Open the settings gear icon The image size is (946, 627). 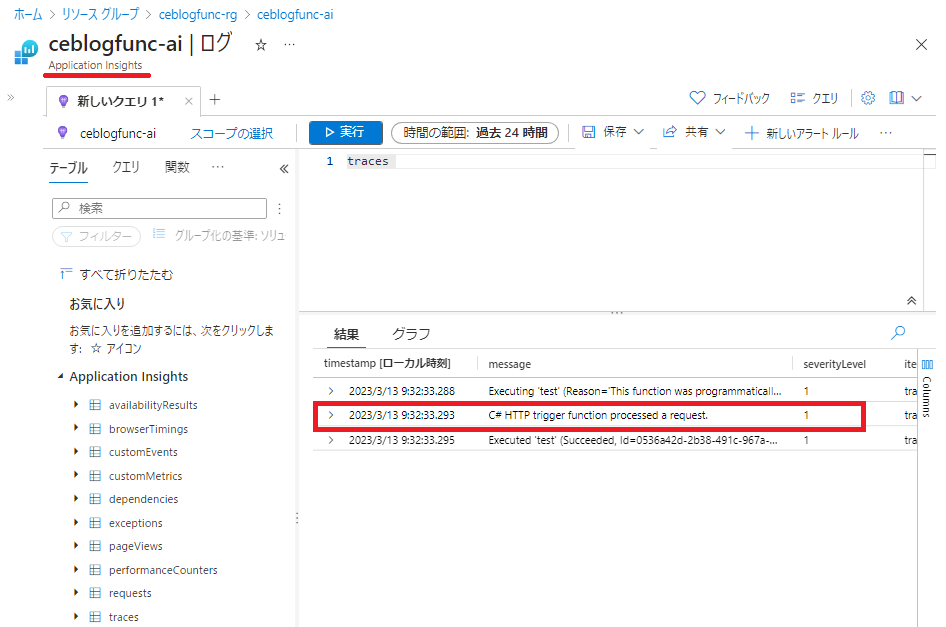(868, 98)
